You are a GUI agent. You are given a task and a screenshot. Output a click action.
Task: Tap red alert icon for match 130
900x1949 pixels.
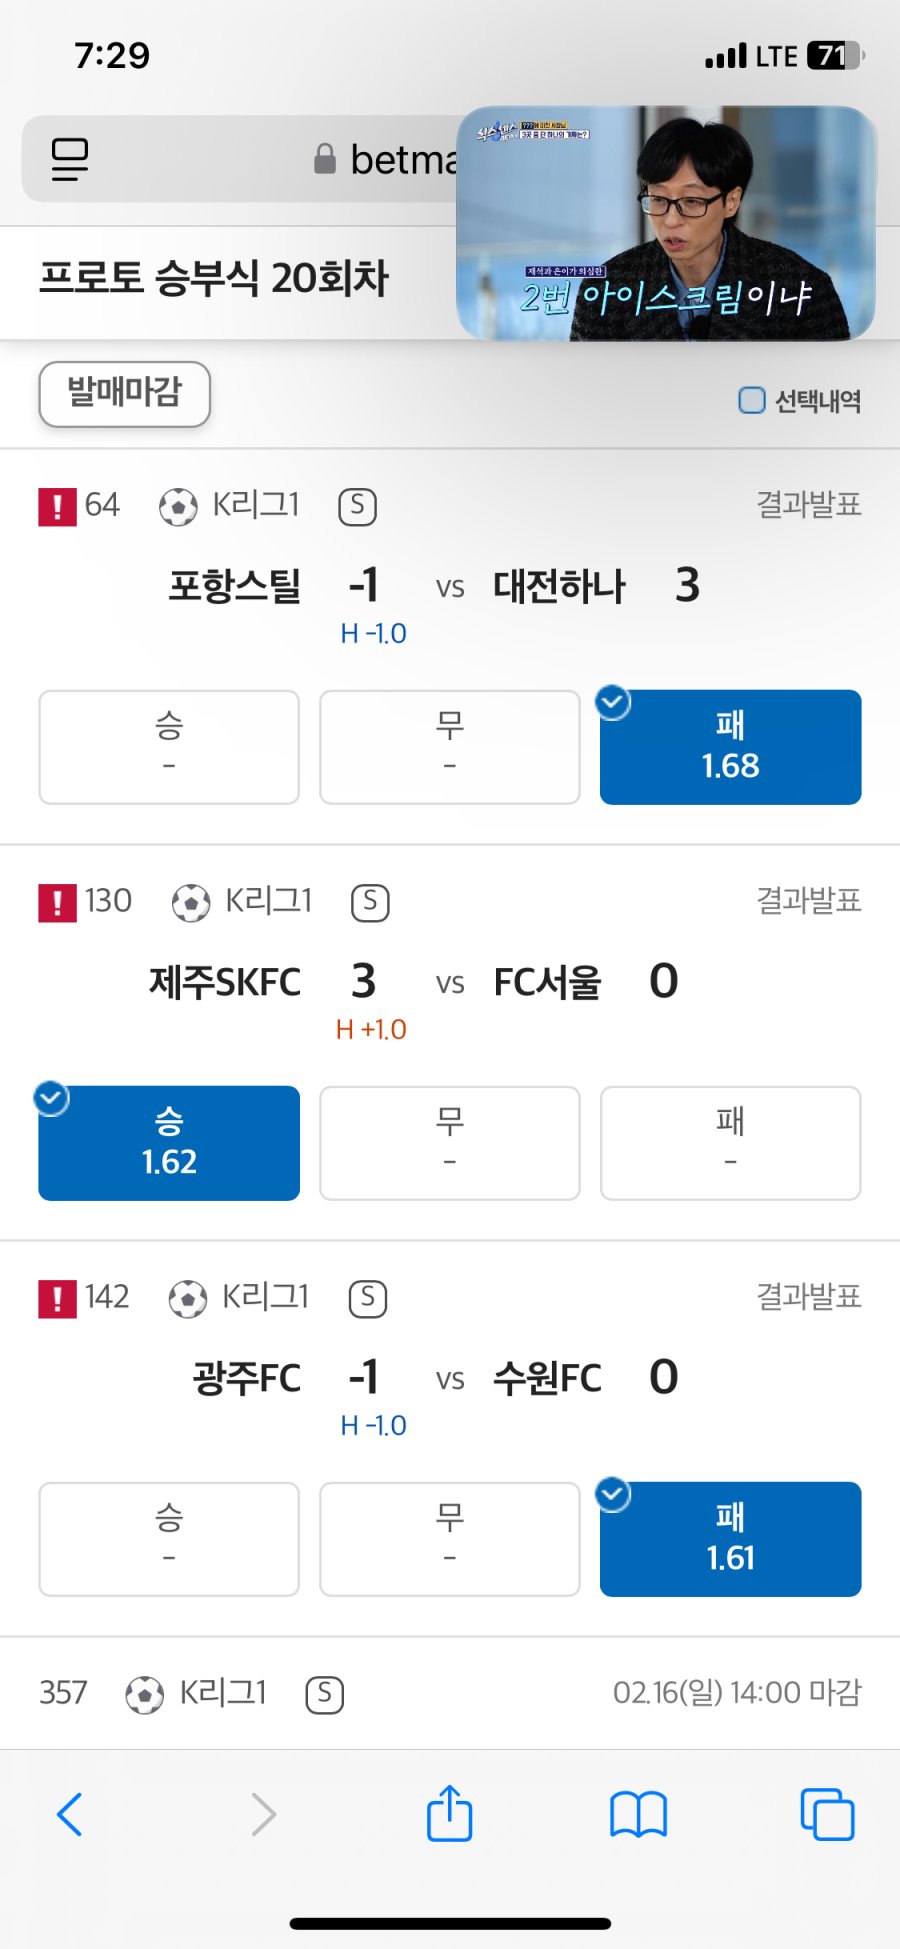(57, 902)
